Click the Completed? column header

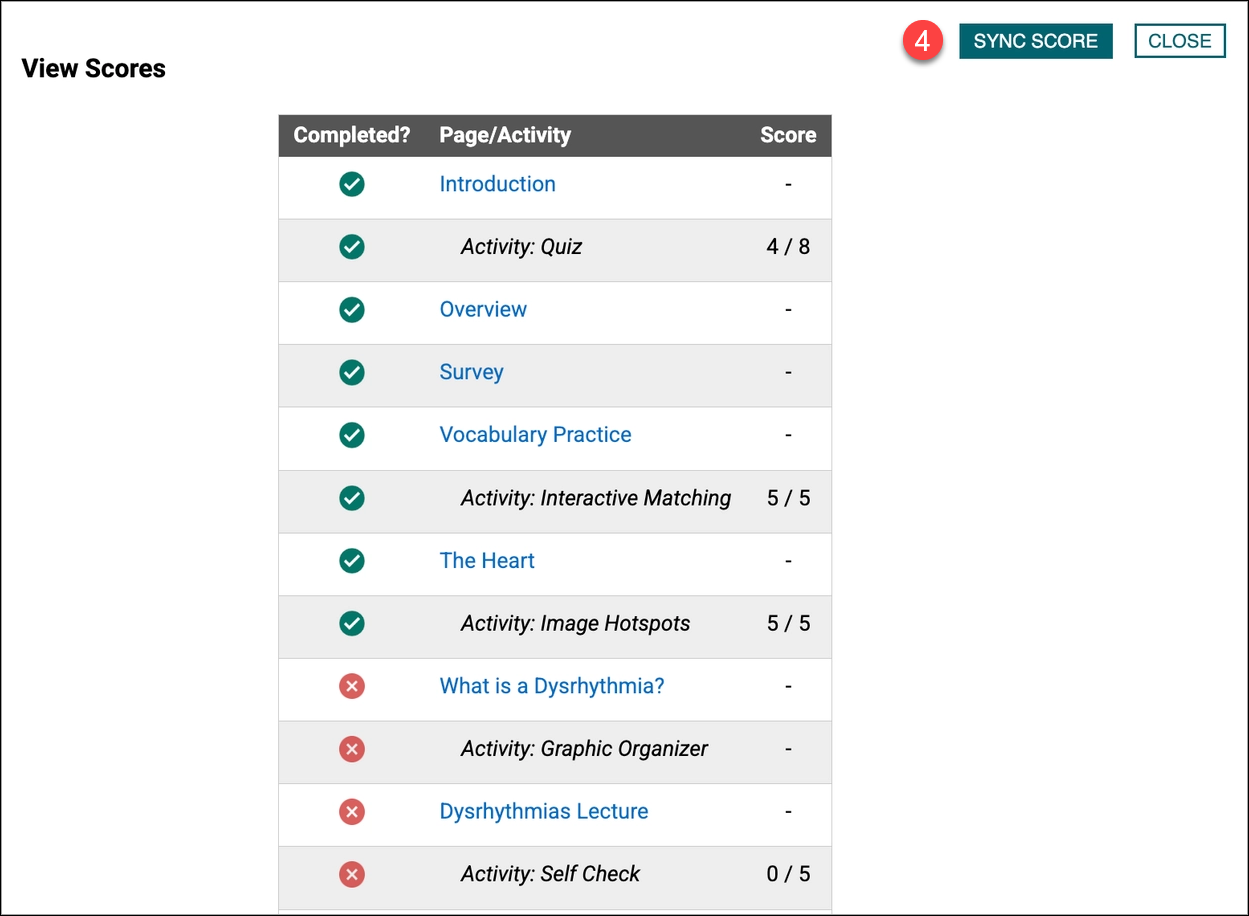click(352, 135)
